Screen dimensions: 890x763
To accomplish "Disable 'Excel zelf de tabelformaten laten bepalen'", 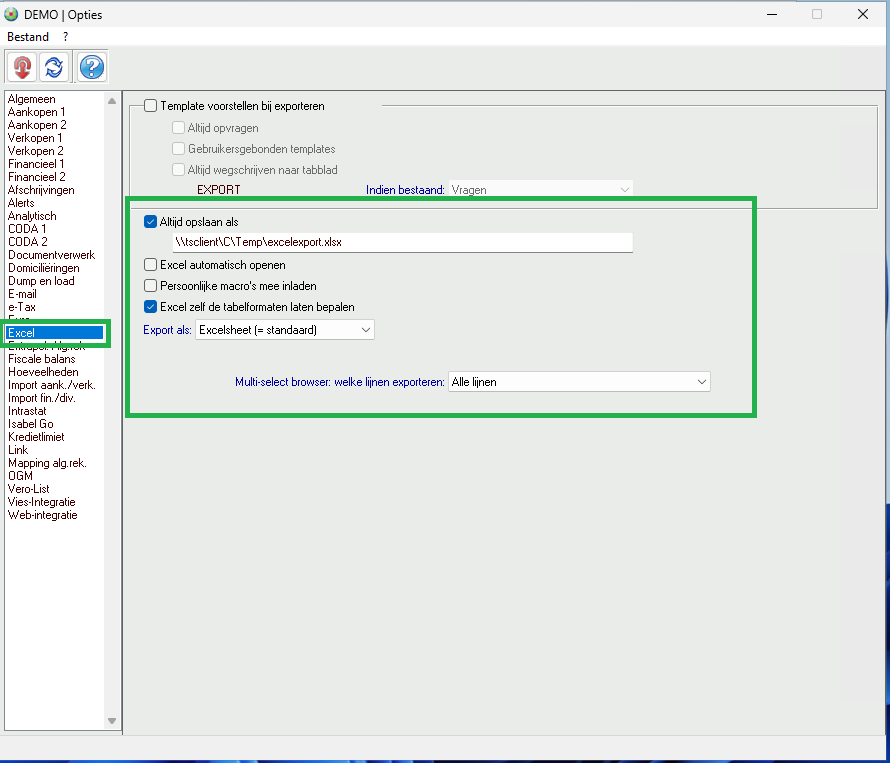I will (151, 307).
